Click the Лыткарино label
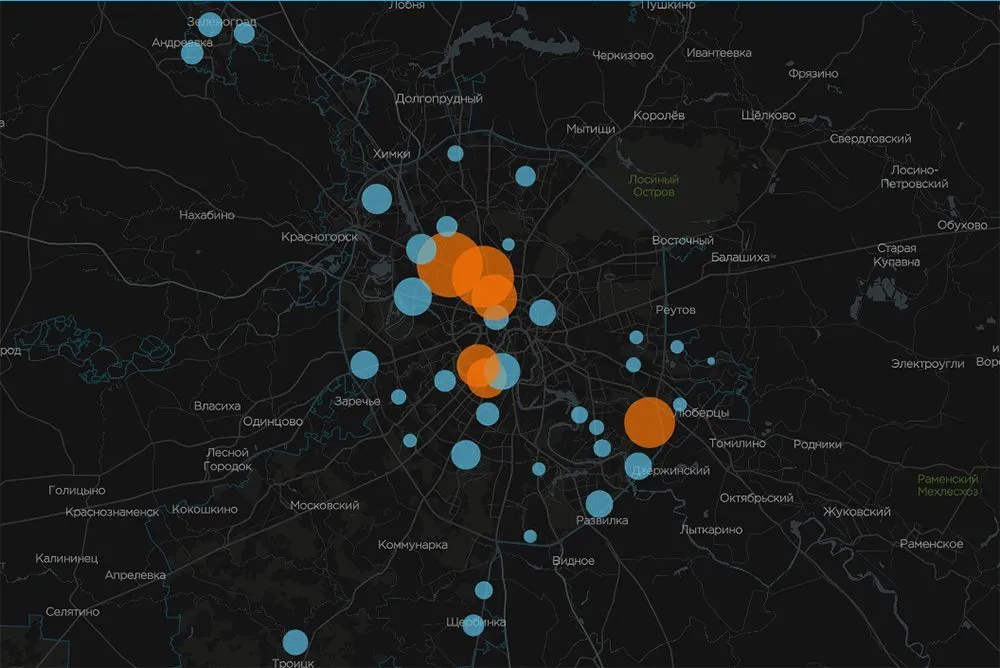 pos(711,530)
